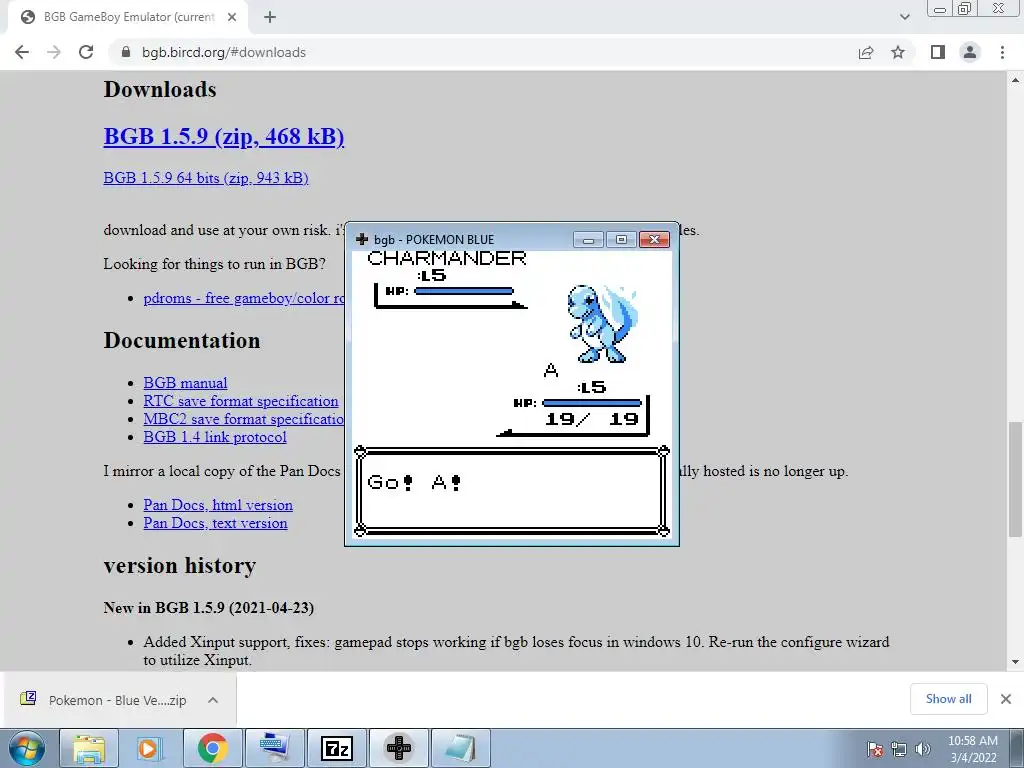Click the page scrollbar up arrow

tap(1016, 80)
